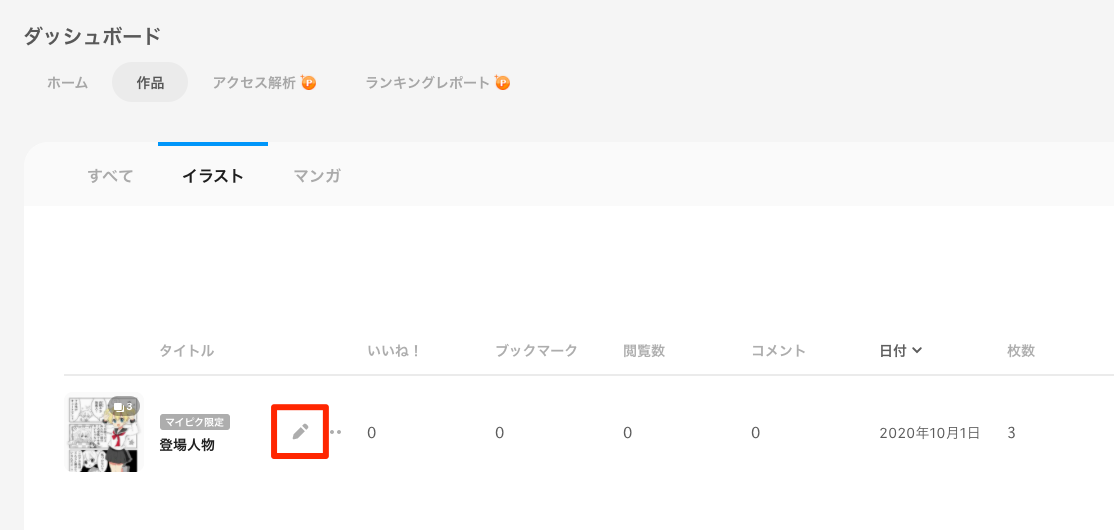
Task: Sort by the コメント column header
Action: pyautogui.click(x=779, y=350)
